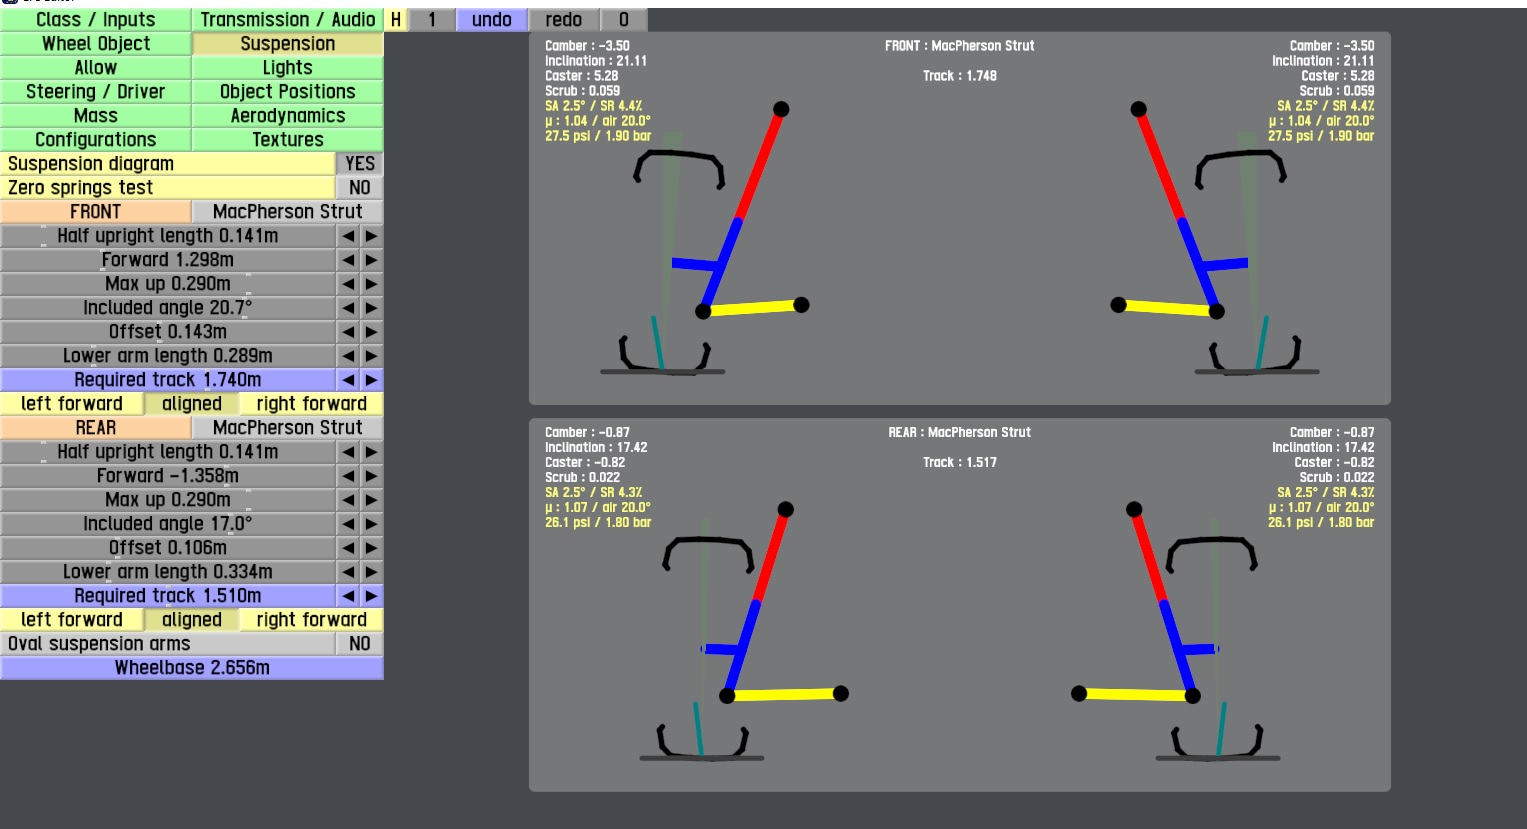The width and height of the screenshot is (1527, 829).
Task: Click the H history button
Action: coord(396,20)
